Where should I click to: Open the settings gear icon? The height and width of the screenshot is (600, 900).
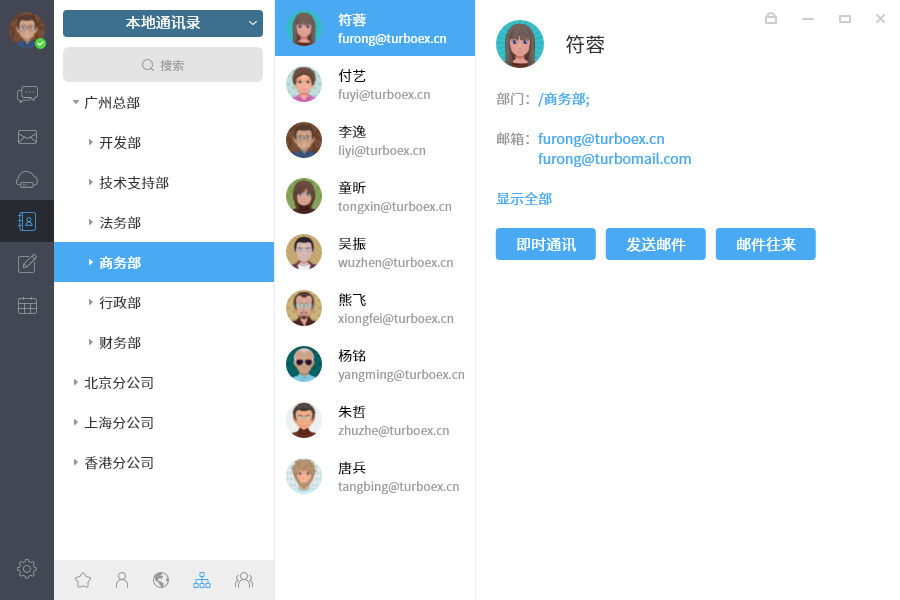coord(27,569)
